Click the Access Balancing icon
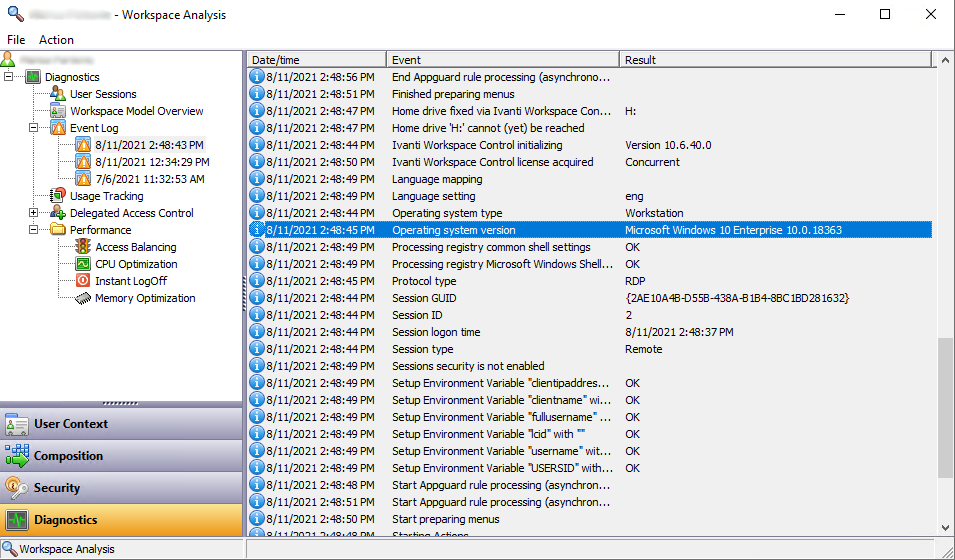955x560 pixels. 83,247
